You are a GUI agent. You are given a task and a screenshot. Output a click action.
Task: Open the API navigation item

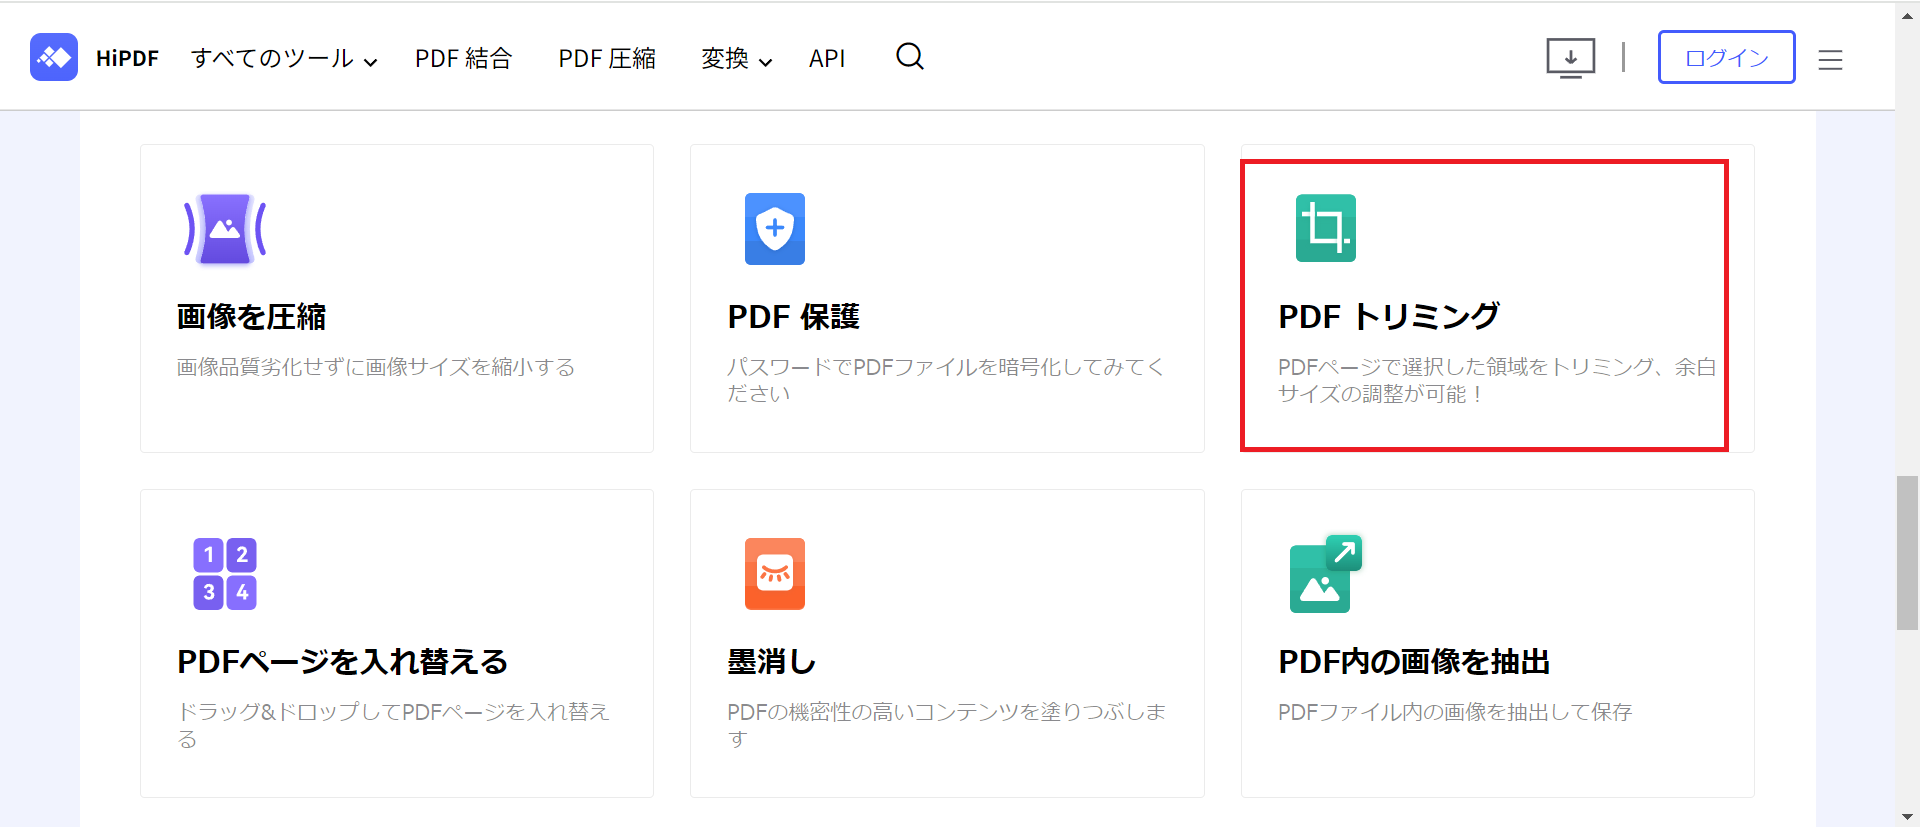pos(827,59)
